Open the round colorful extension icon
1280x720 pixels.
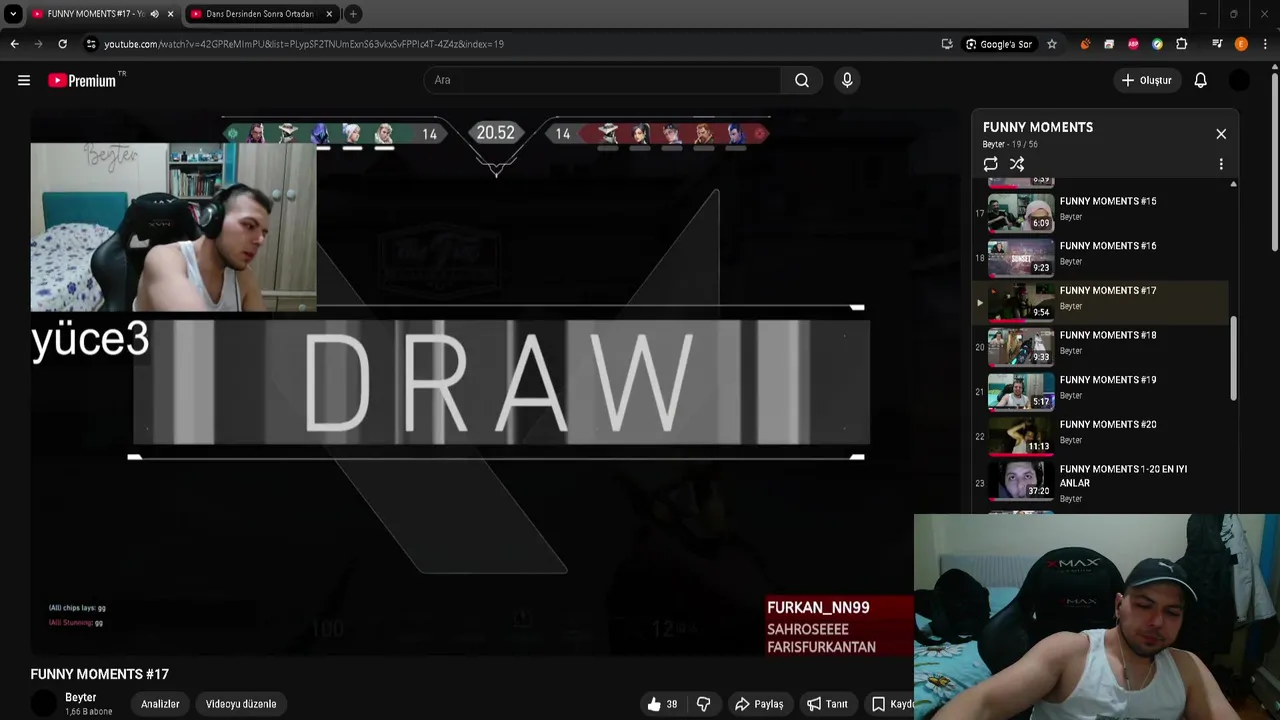pos(1157,44)
